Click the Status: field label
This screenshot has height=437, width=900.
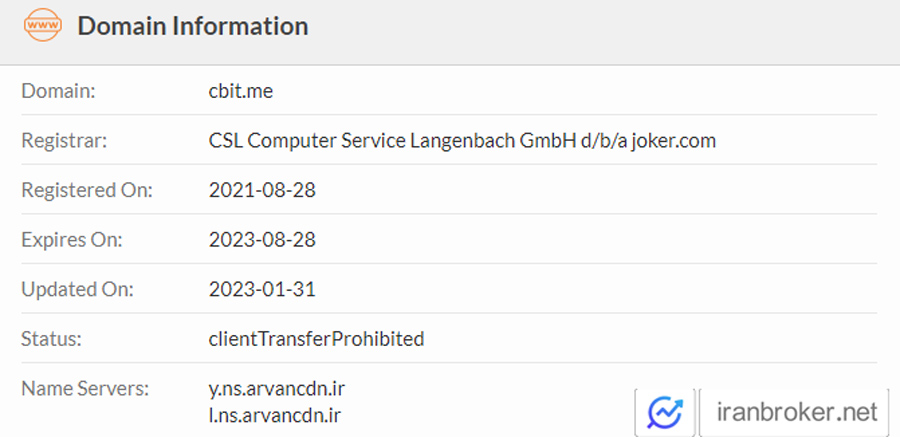click(x=52, y=339)
